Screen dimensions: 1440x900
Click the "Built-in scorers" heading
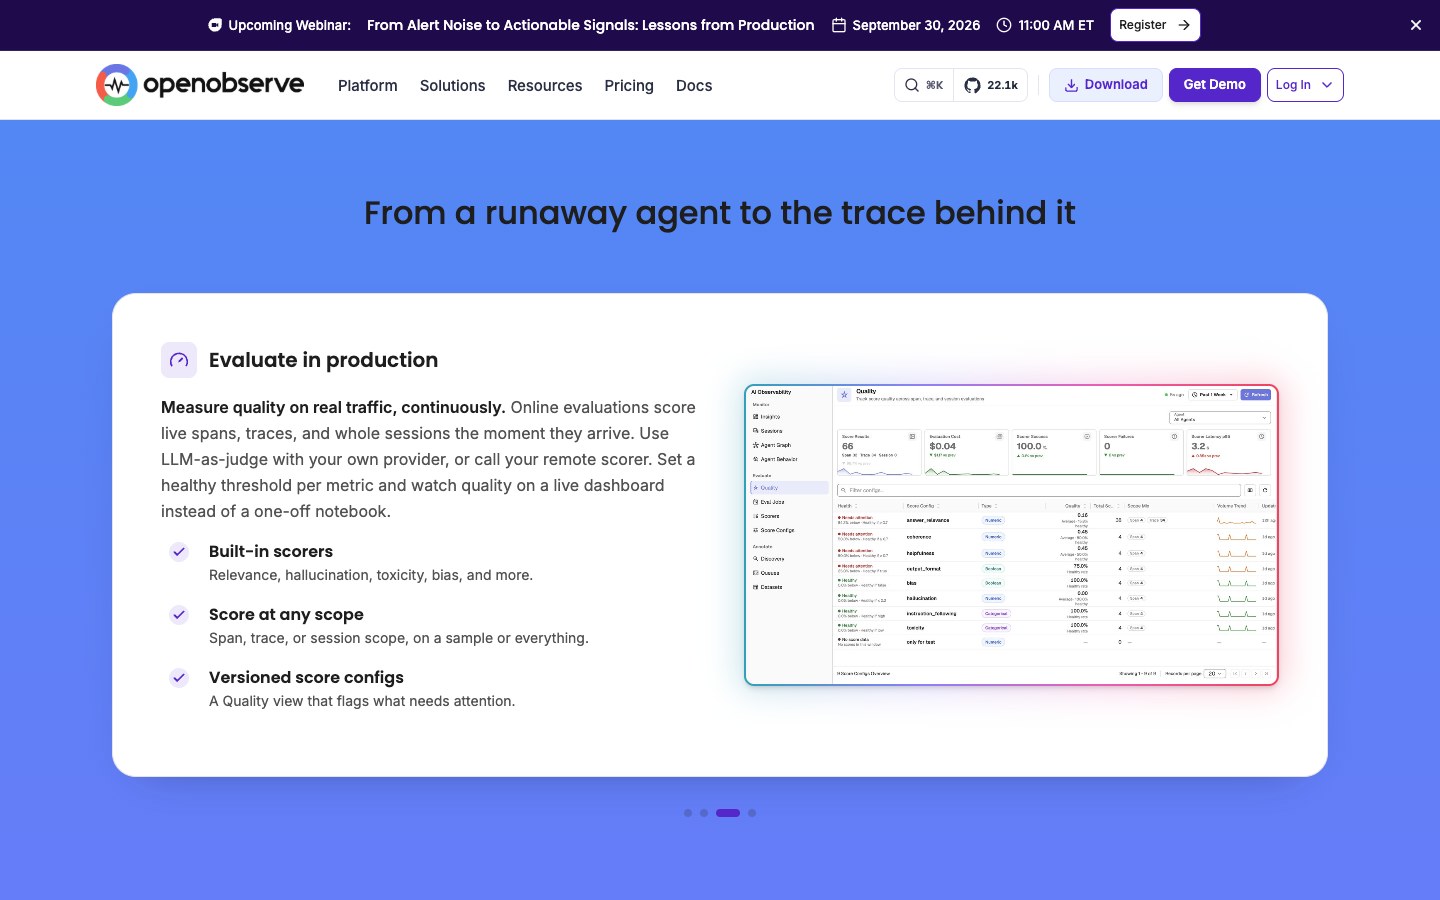pos(271,551)
